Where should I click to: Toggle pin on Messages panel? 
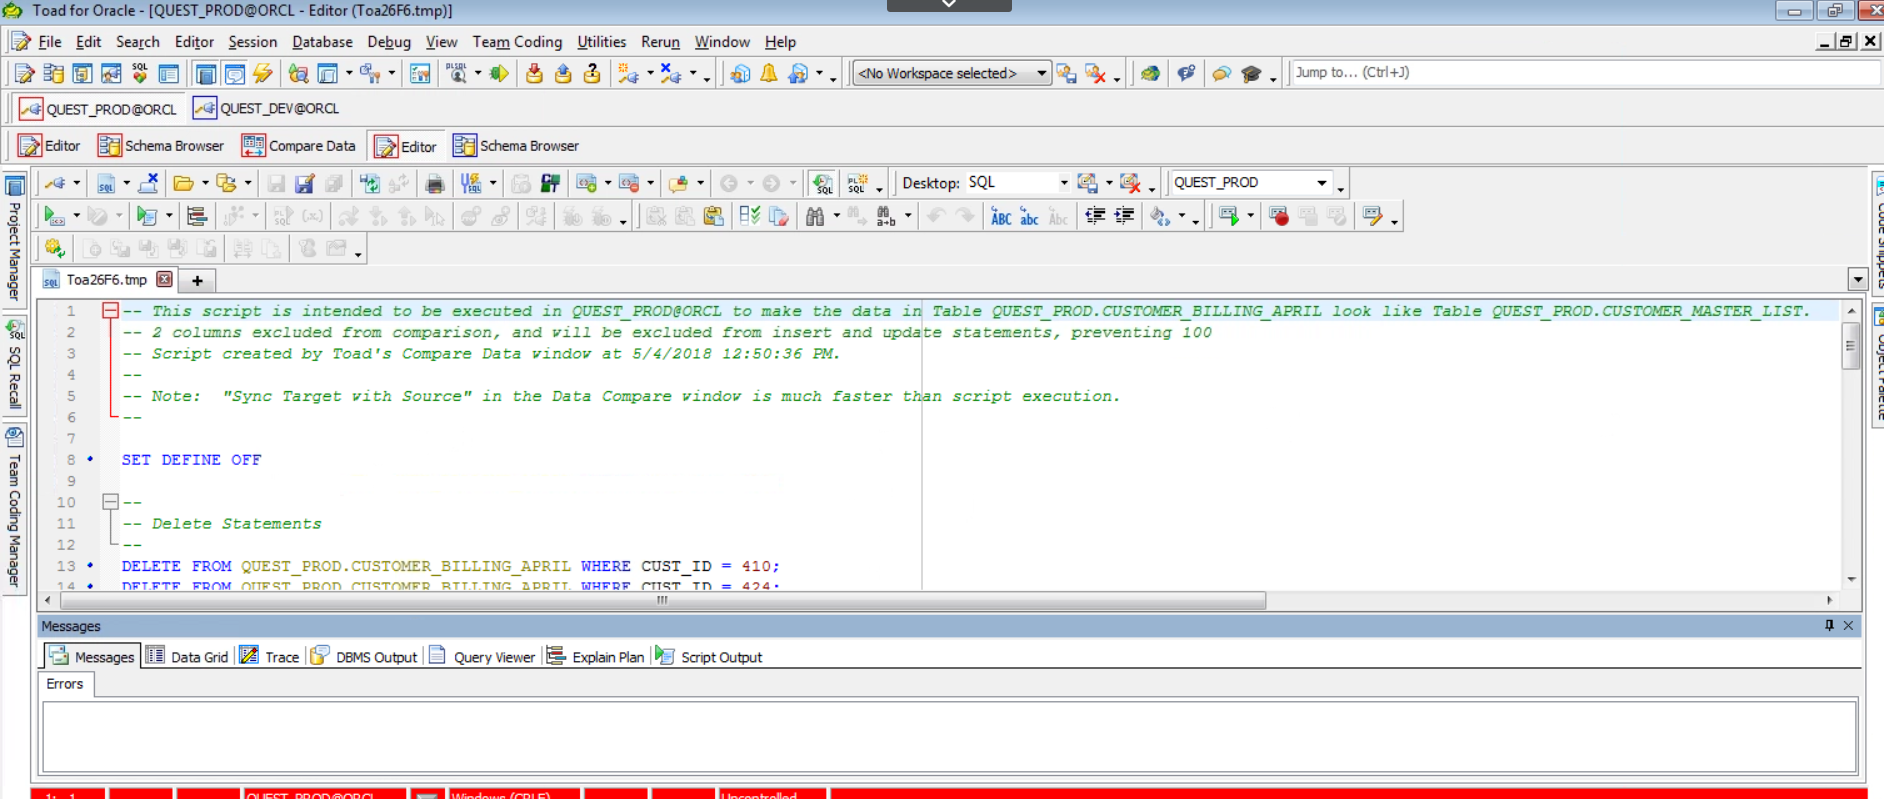(1829, 625)
